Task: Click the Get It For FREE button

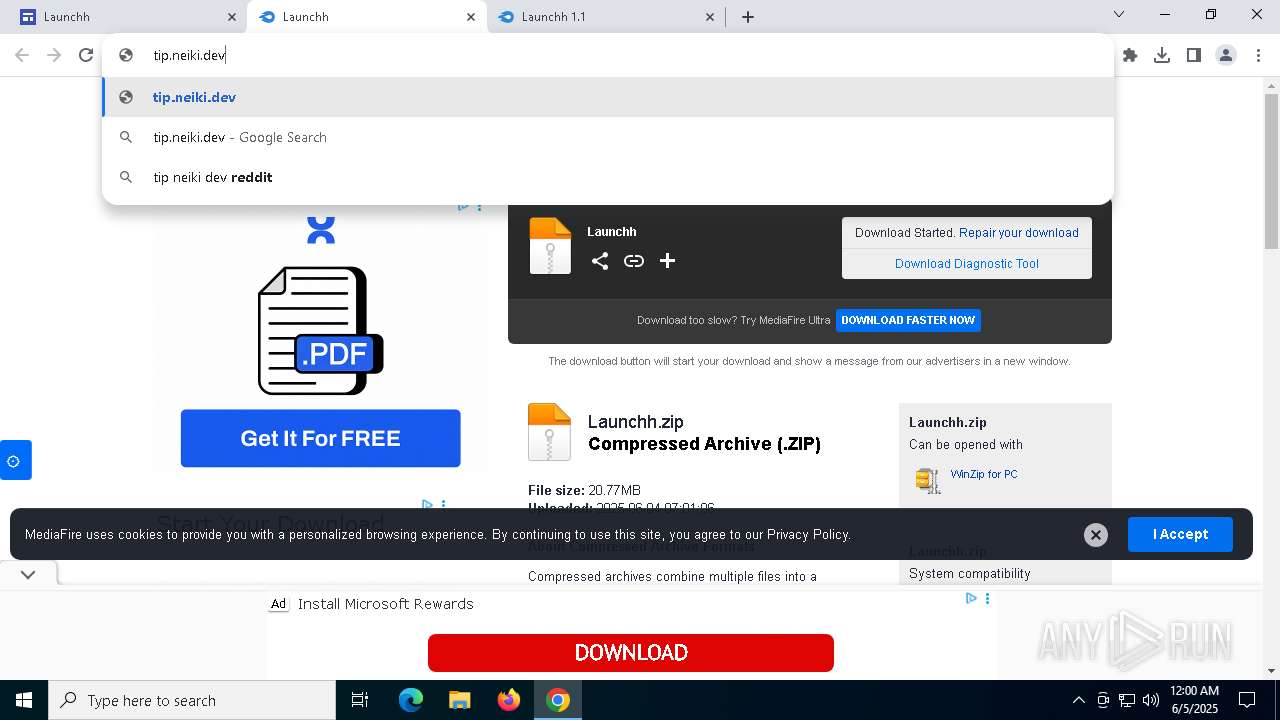Action: pos(320,438)
